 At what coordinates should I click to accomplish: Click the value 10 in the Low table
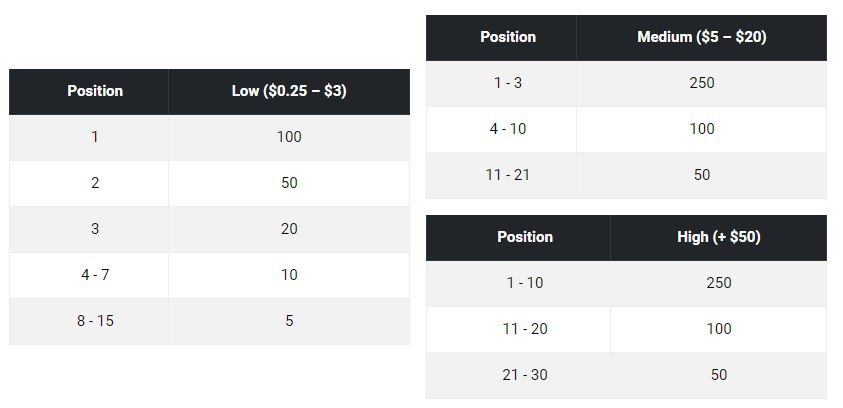pyautogui.click(x=289, y=275)
